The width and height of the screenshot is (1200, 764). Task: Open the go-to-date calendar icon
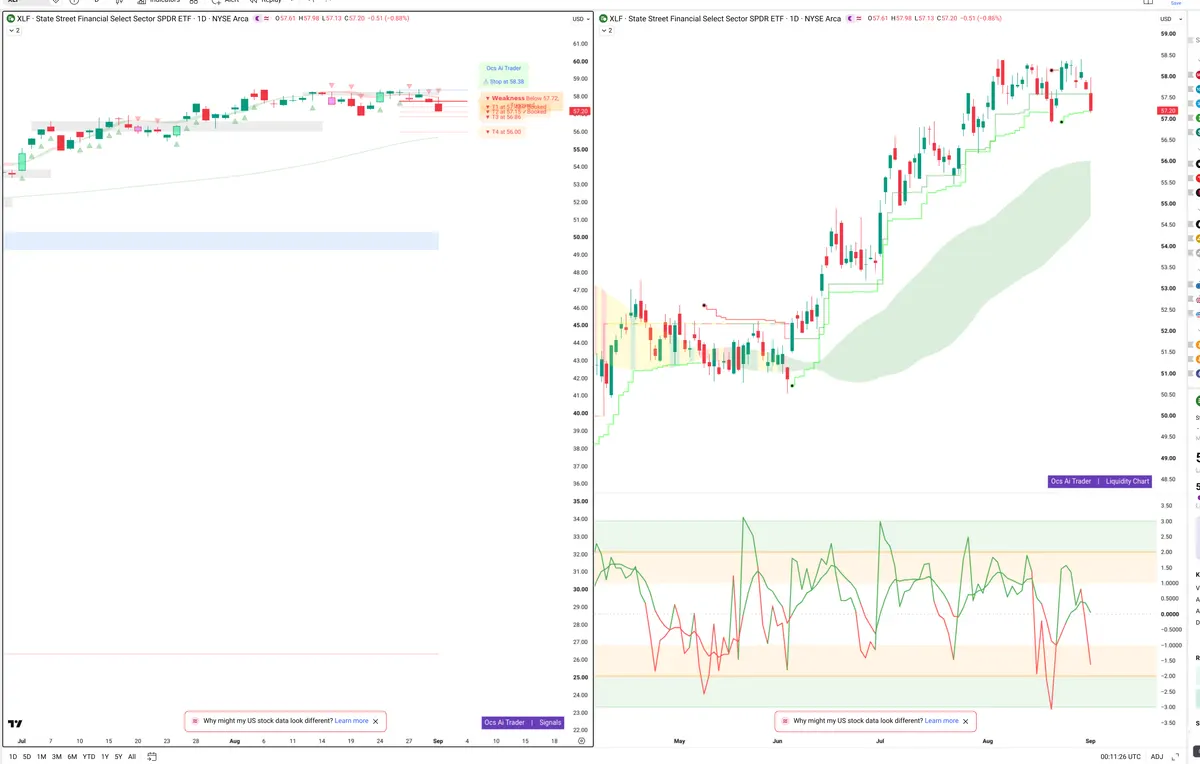click(151, 757)
